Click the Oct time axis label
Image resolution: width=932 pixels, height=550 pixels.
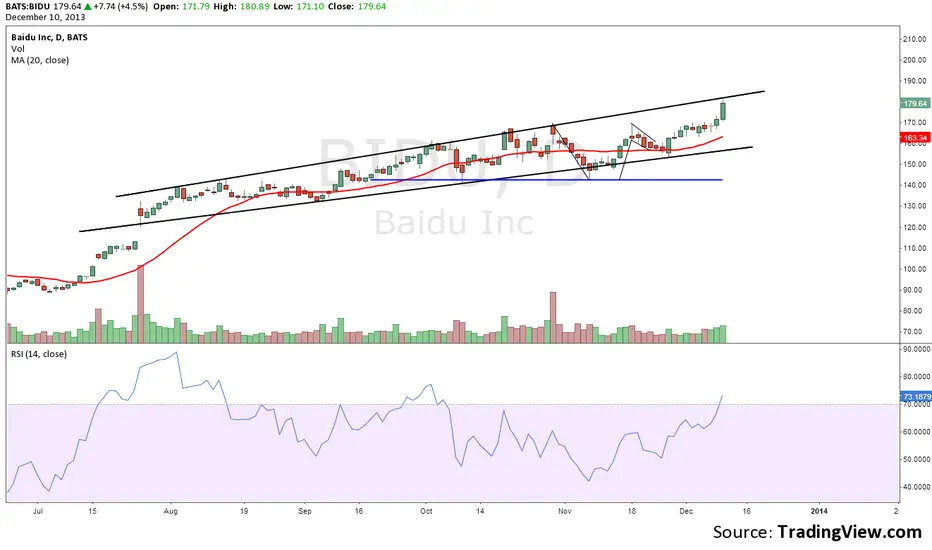coord(426,511)
